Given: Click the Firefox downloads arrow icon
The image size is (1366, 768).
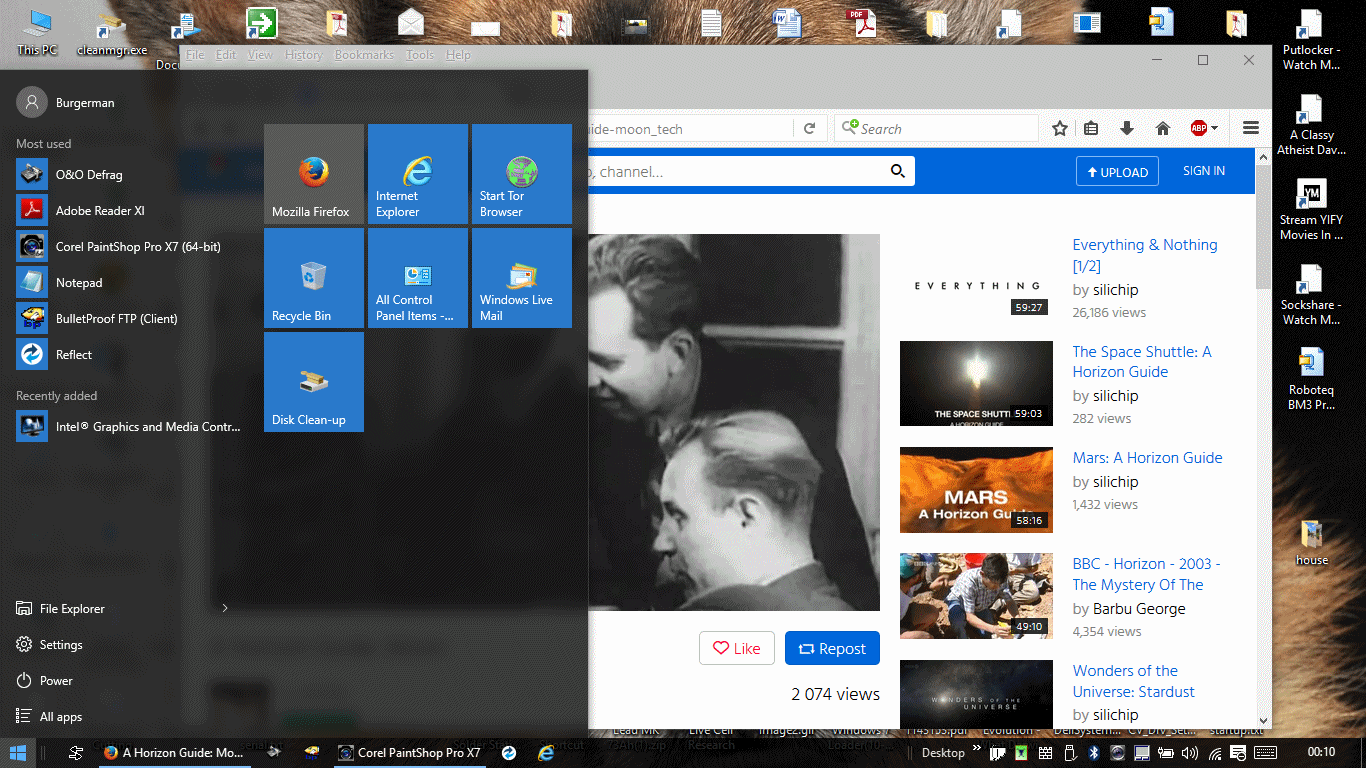Looking at the screenshot, I should (x=1127, y=128).
